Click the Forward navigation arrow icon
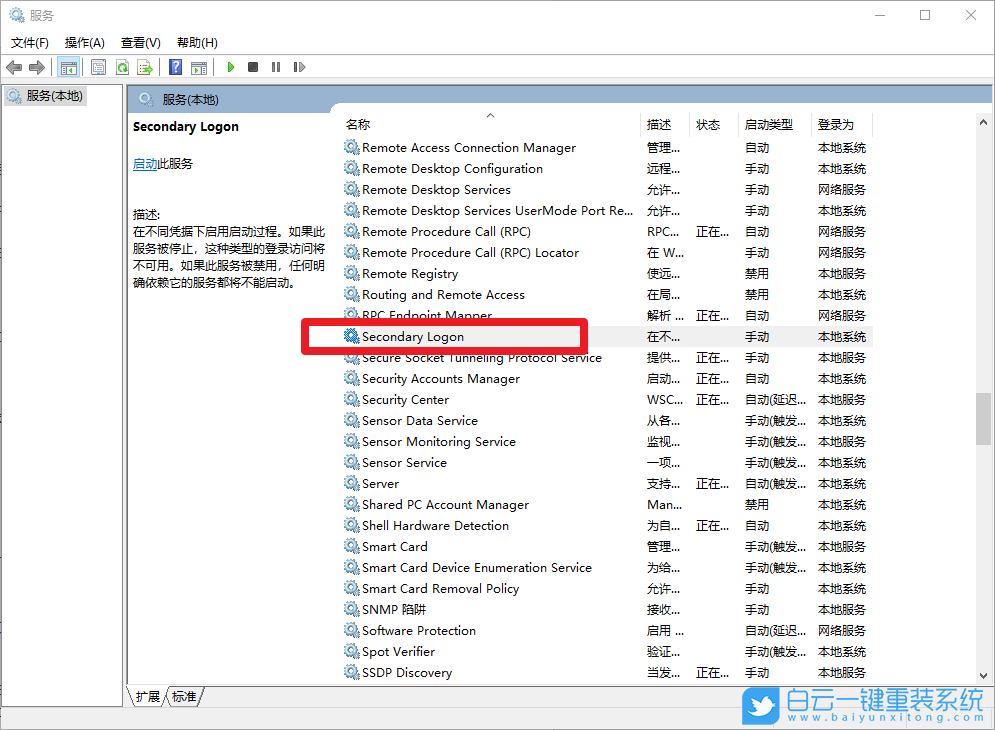Viewport: 995px width, 730px height. point(37,67)
